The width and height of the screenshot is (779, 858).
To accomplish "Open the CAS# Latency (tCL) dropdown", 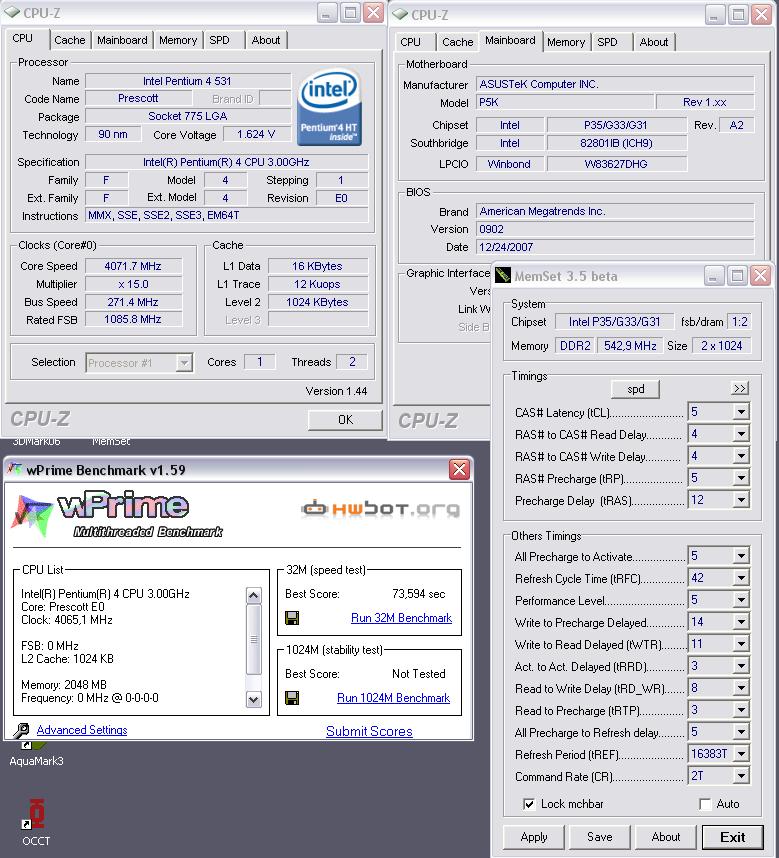I will 741,411.
